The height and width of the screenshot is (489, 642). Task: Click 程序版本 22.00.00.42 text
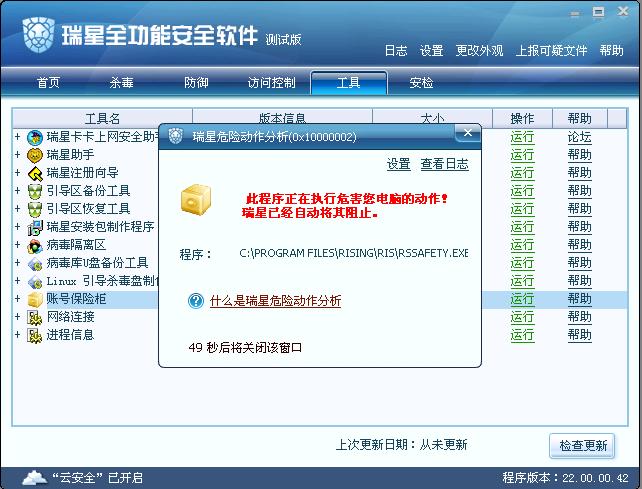point(565,478)
